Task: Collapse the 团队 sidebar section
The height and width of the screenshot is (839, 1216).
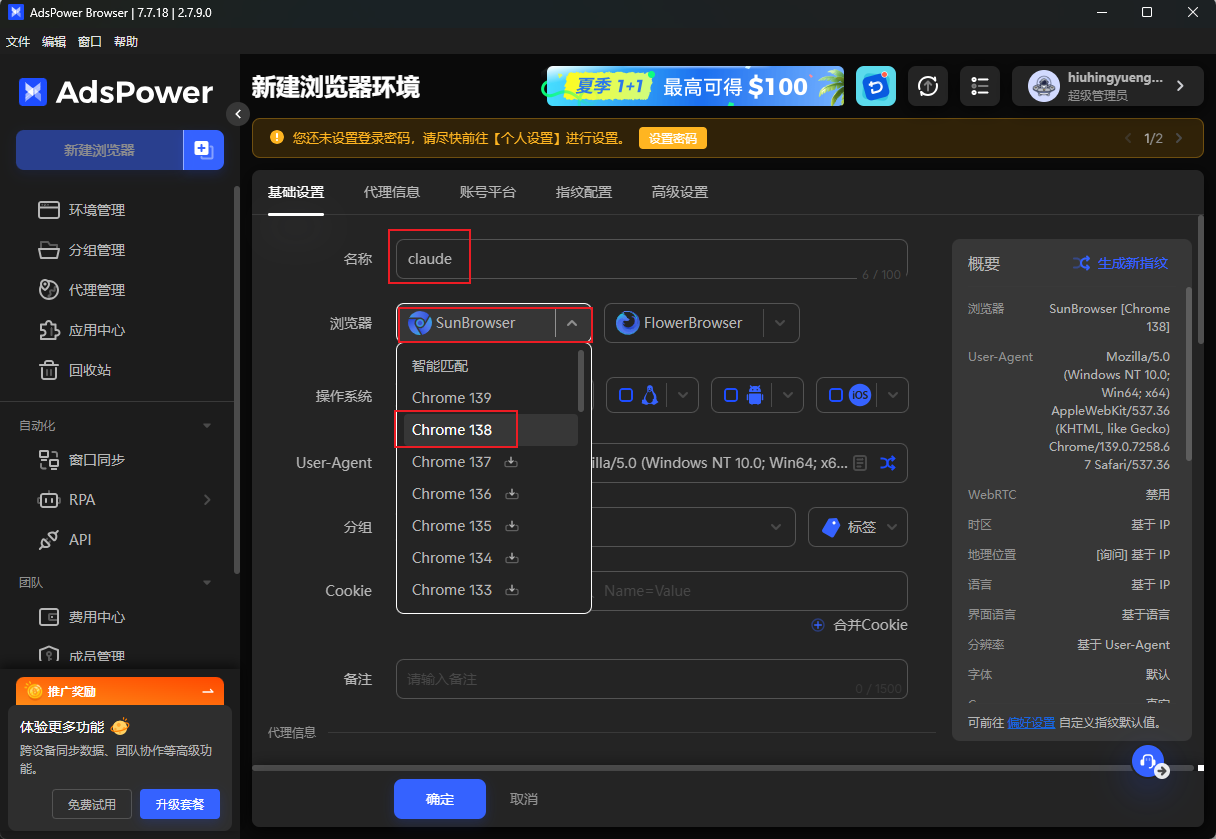Action: point(207,582)
